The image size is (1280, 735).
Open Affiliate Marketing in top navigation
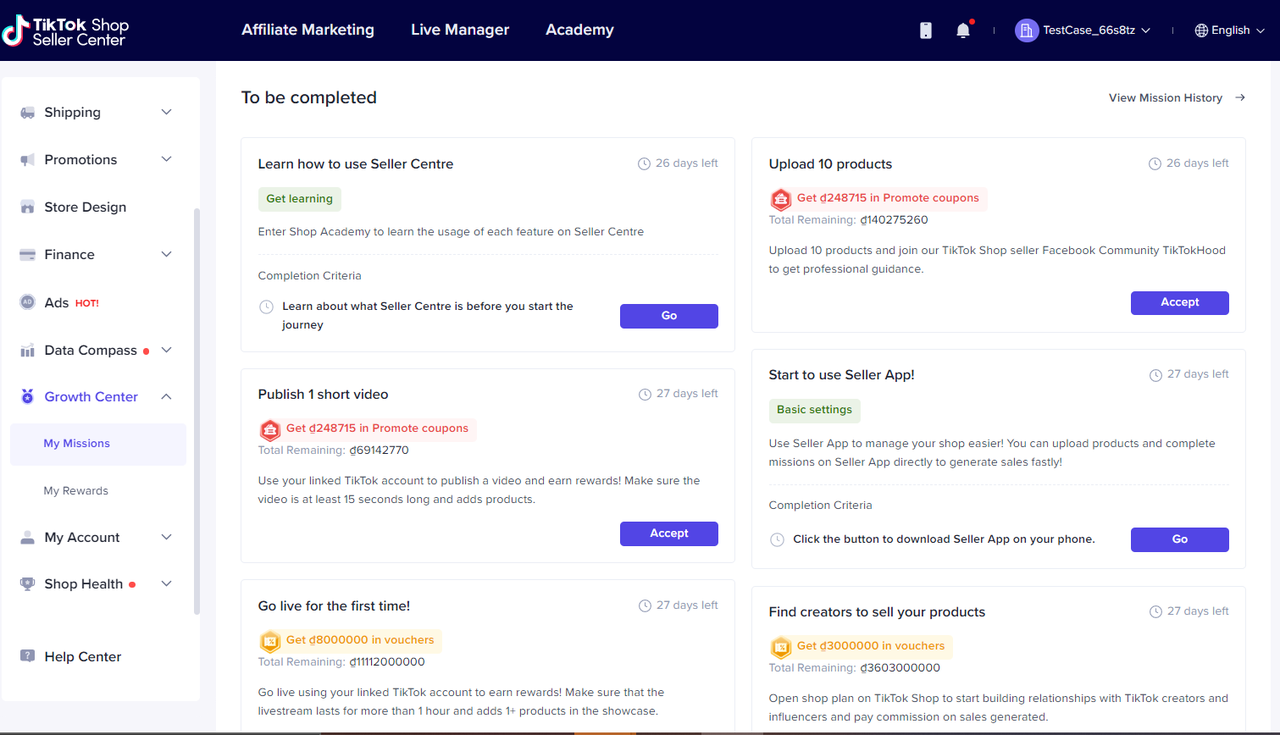[308, 30]
